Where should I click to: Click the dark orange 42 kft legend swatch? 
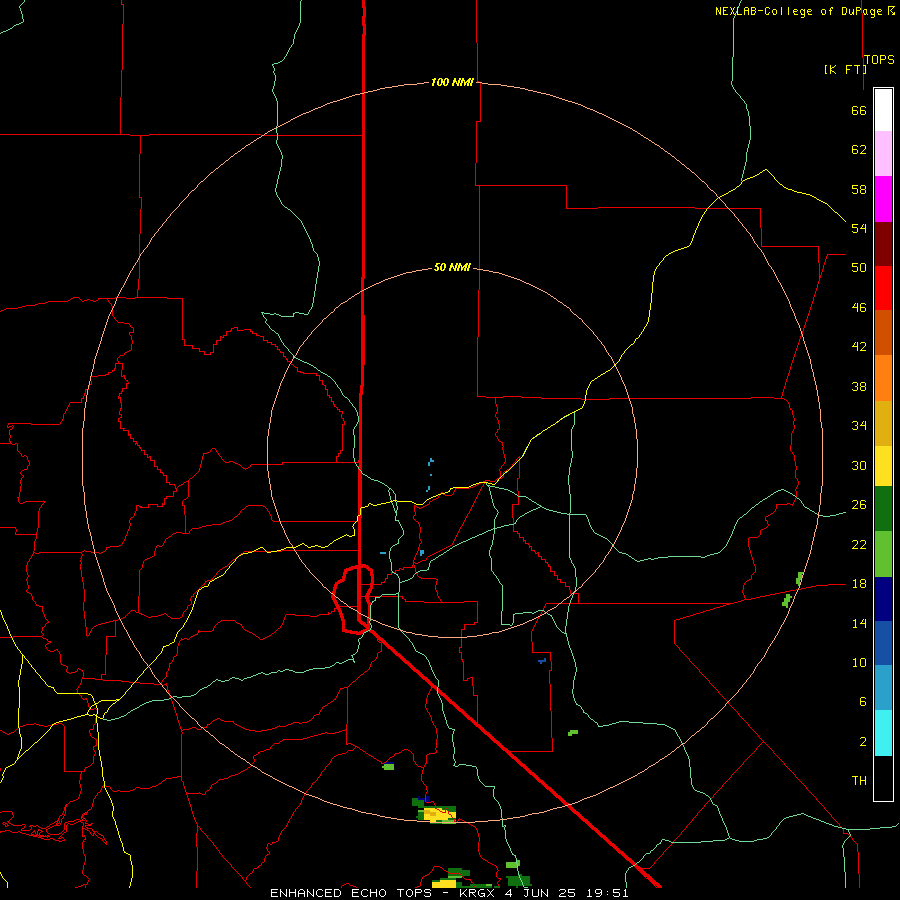coord(883,332)
